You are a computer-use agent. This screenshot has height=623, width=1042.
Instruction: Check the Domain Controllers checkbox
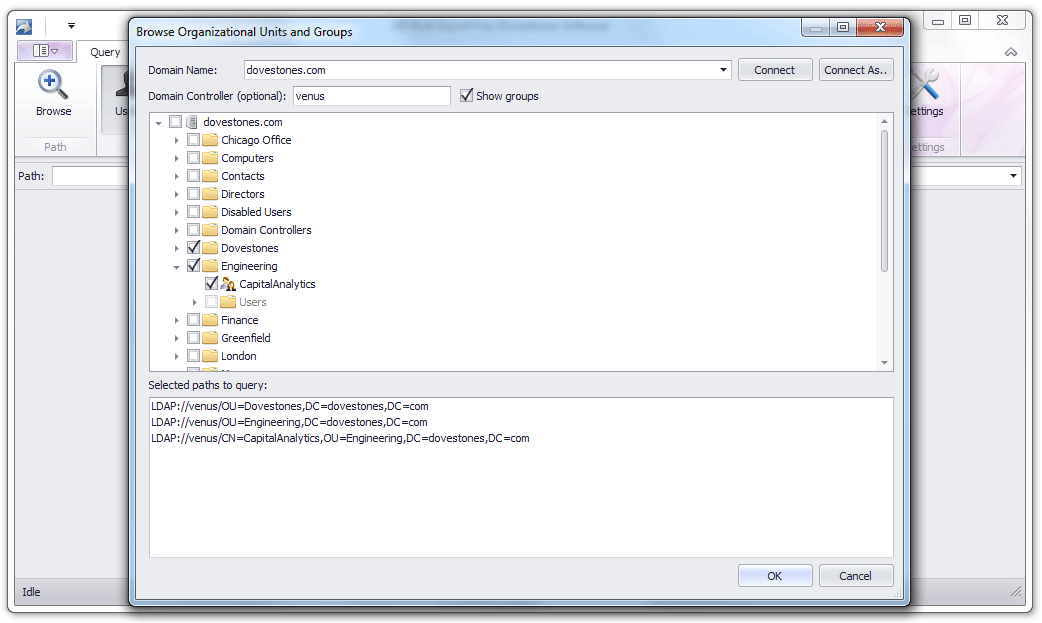pyautogui.click(x=193, y=229)
